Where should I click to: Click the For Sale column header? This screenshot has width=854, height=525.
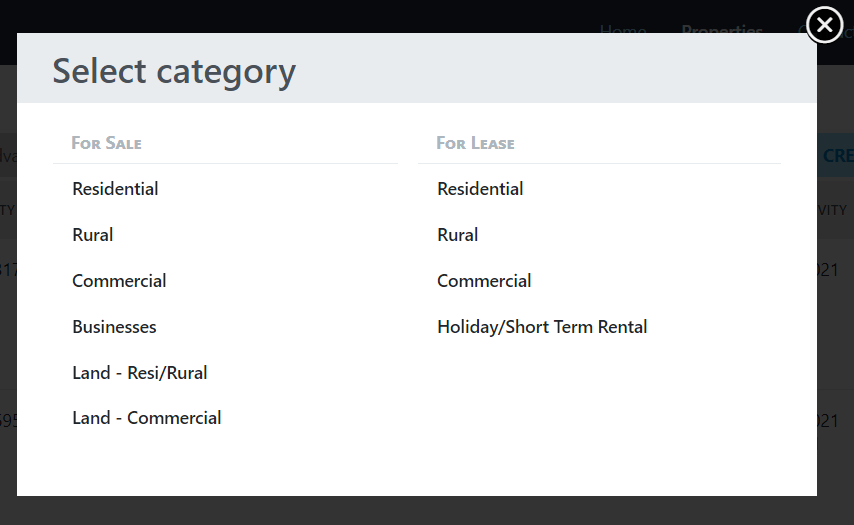(x=106, y=143)
